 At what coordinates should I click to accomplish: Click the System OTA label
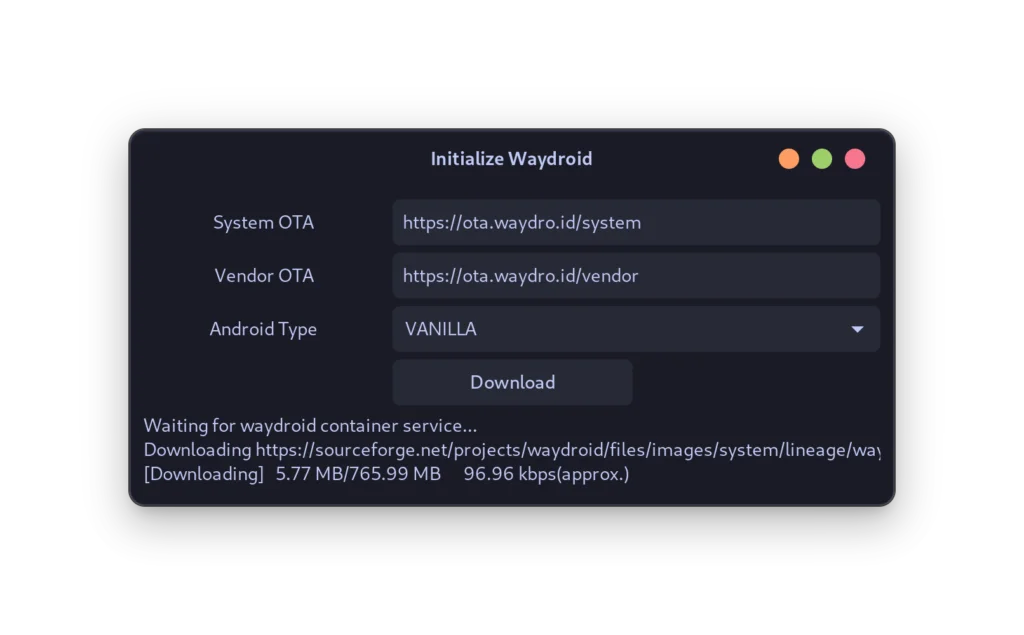pos(263,222)
